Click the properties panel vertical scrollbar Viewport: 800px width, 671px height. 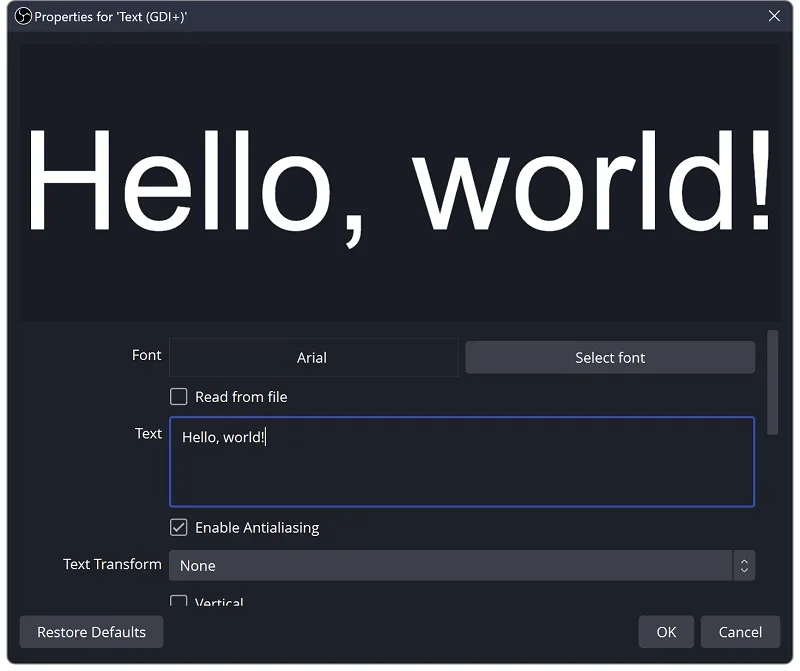(772, 382)
